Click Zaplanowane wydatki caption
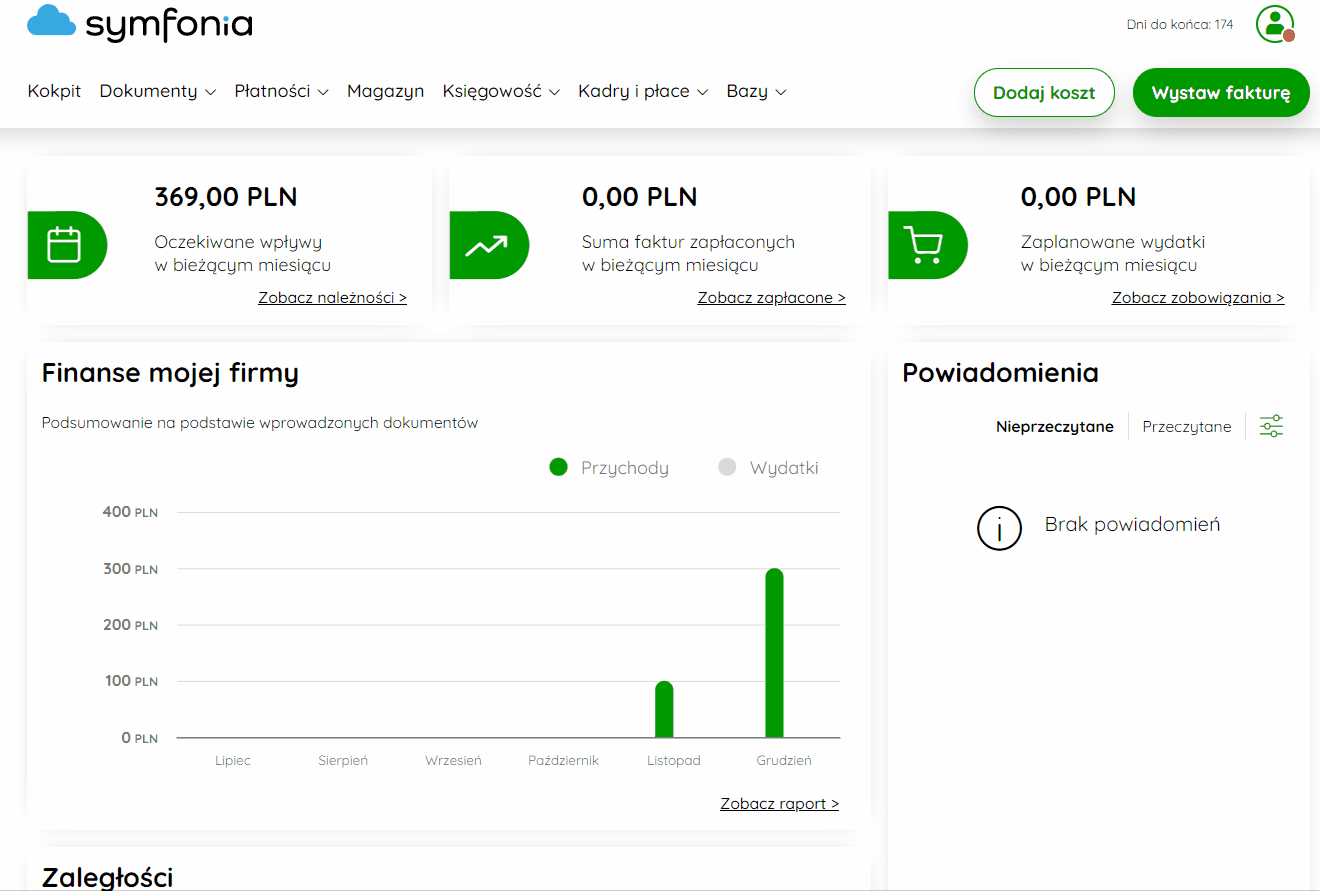The height and width of the screenshot is (891, 1320). point(1113,254)
